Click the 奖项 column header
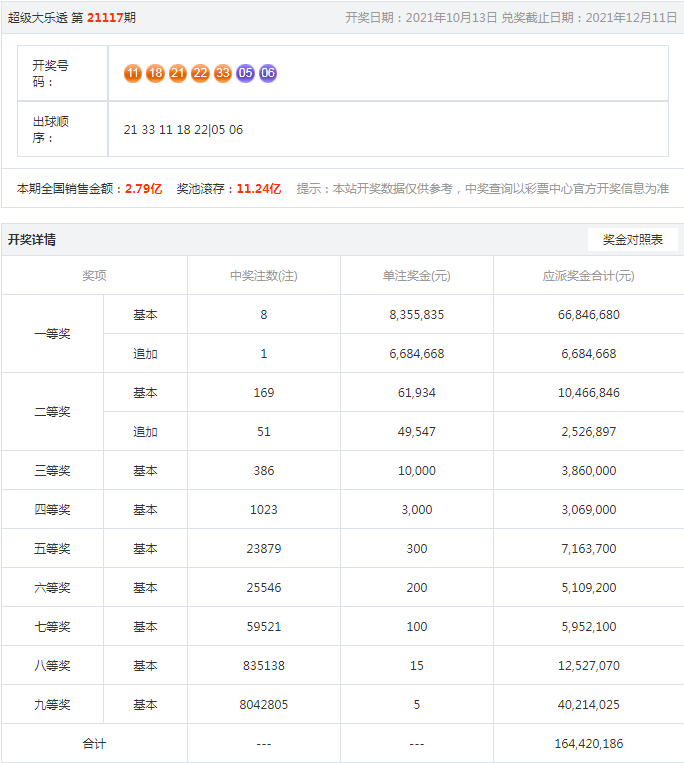Screen dimensions: 684x763 94,276
